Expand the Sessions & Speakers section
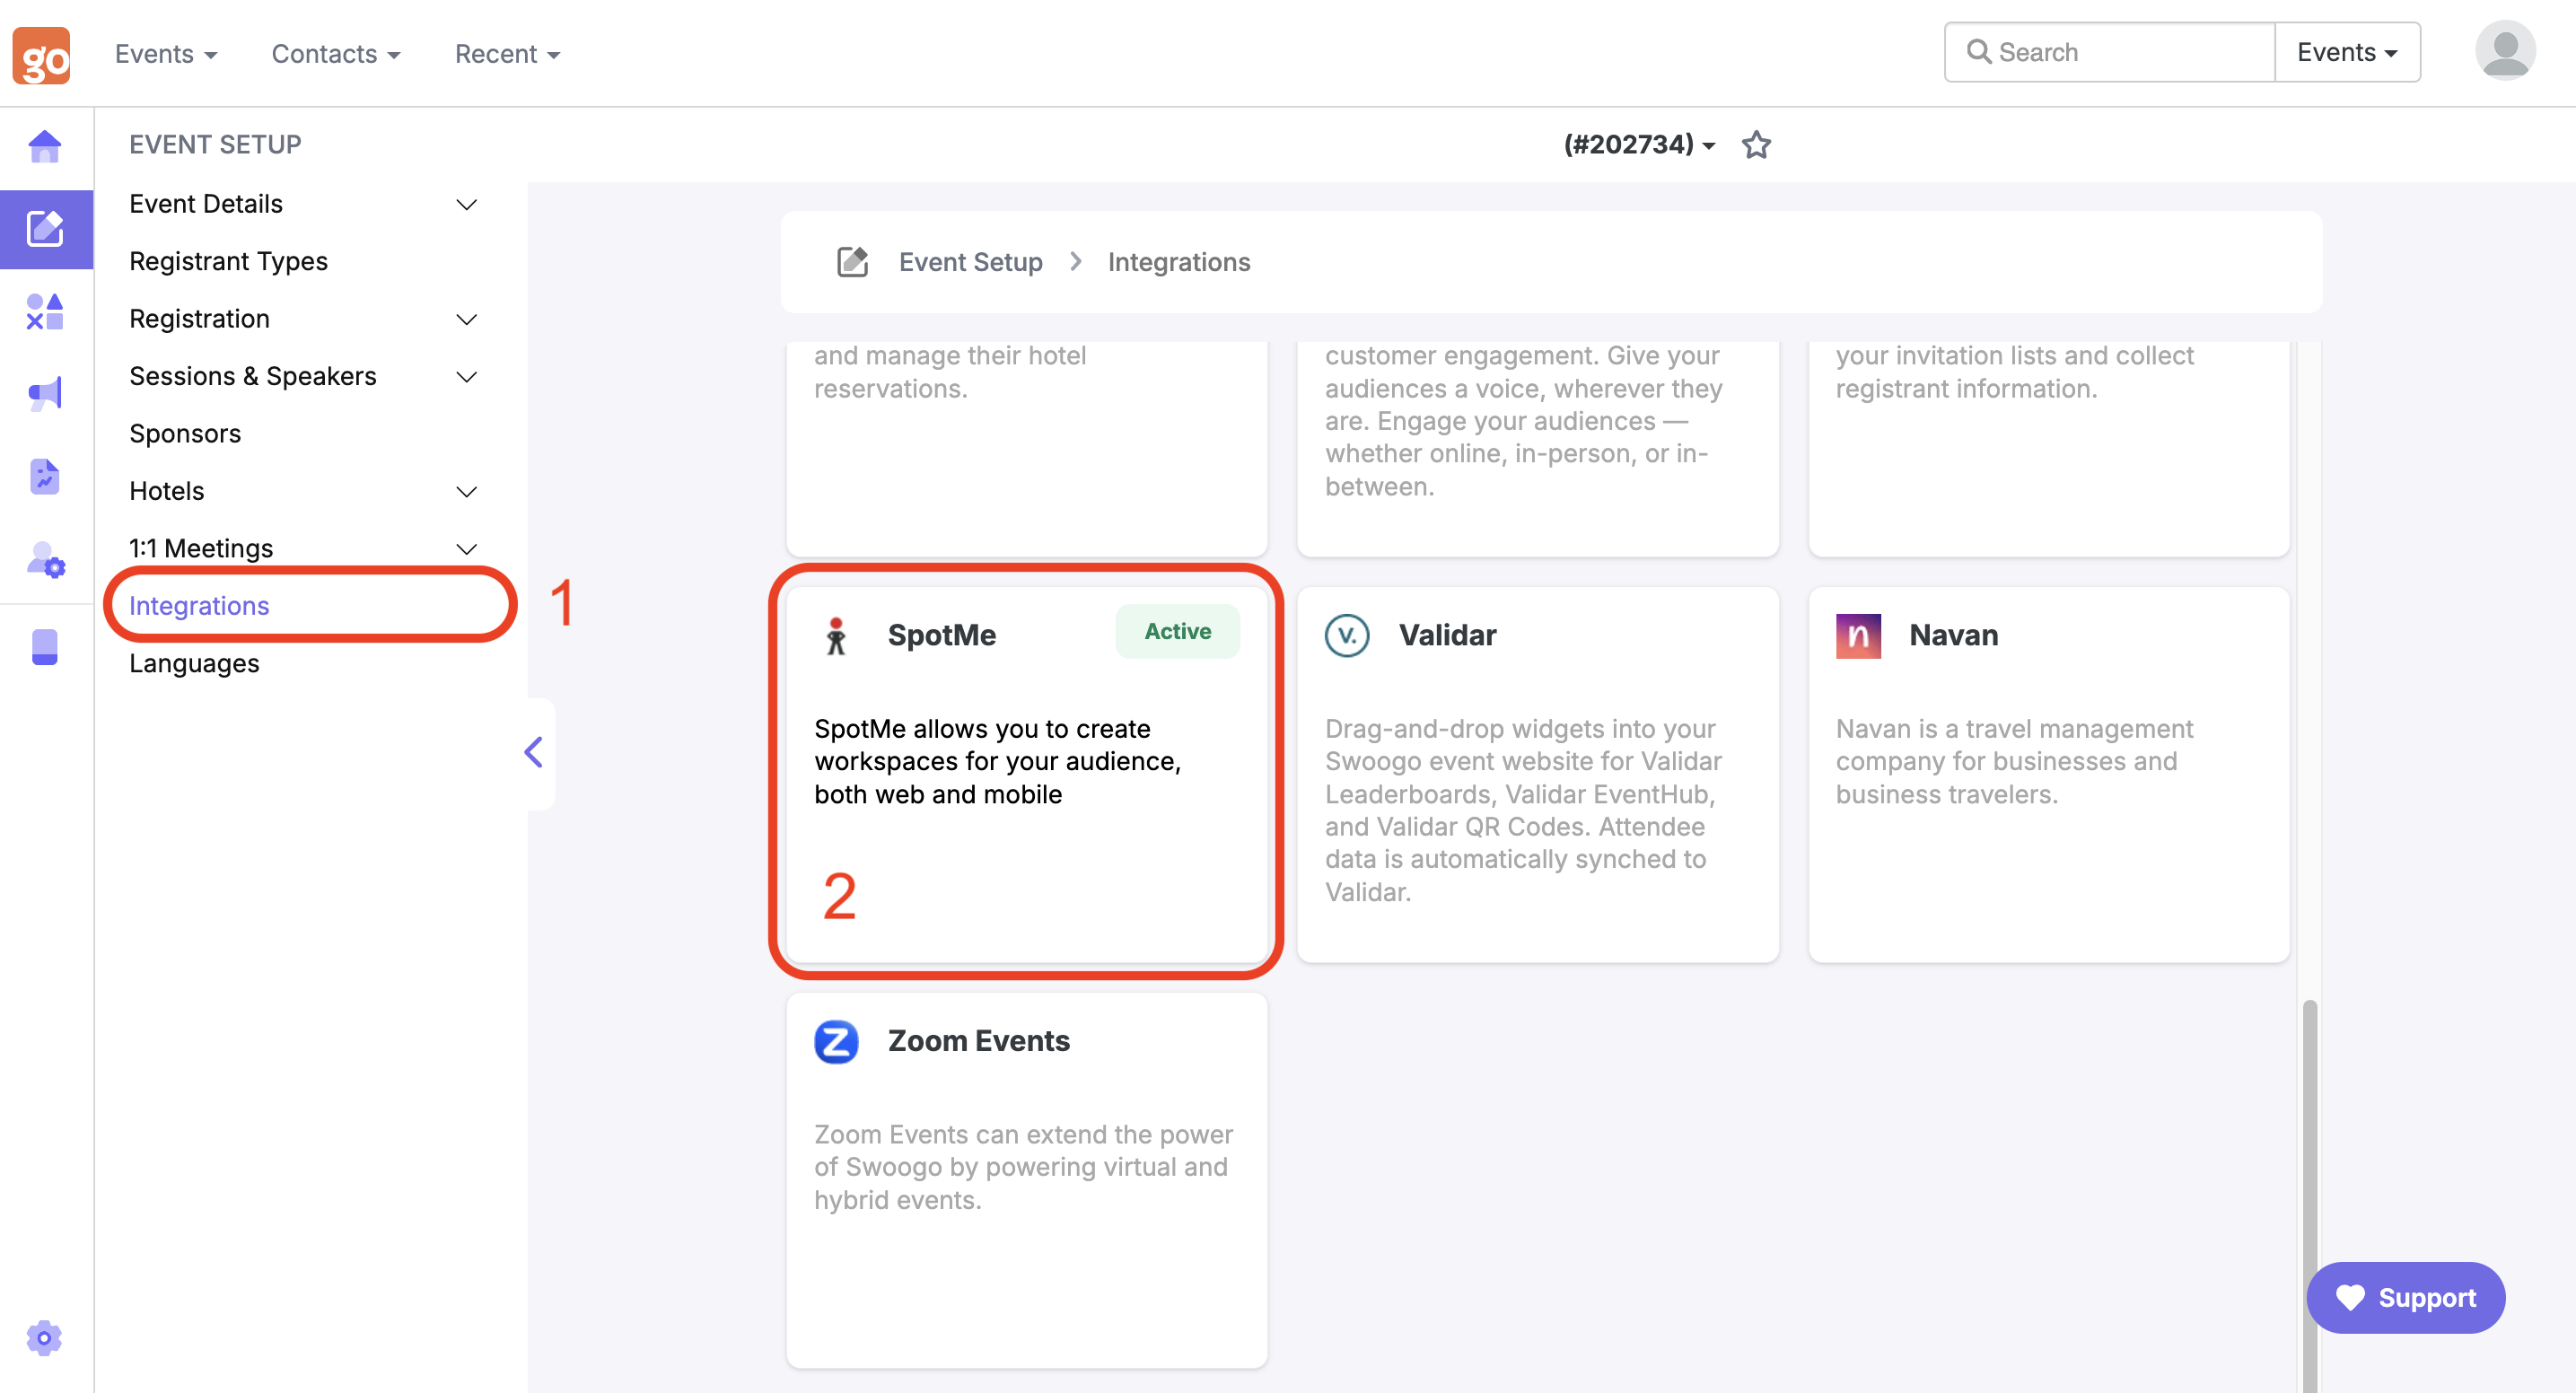This screenshot has height=1393, width=2576. (303, 377)
